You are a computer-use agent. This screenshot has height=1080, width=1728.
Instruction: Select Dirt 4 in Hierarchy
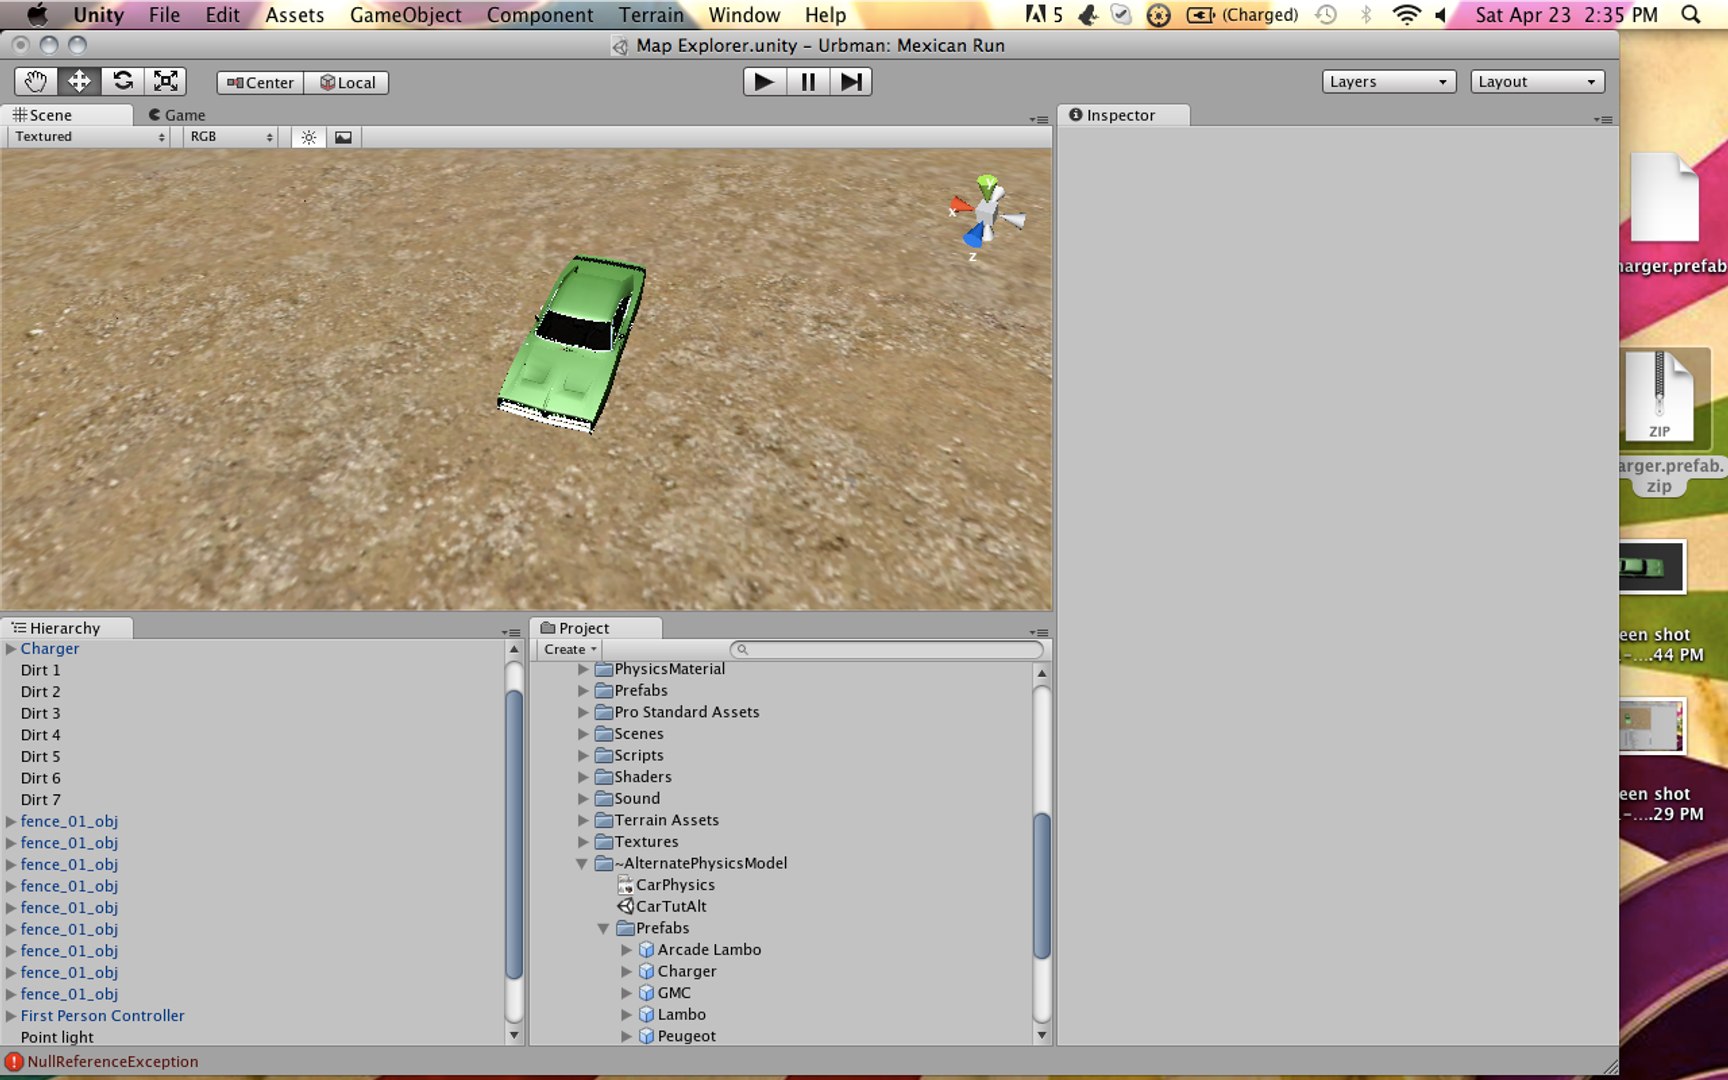[x=40, y=735]
